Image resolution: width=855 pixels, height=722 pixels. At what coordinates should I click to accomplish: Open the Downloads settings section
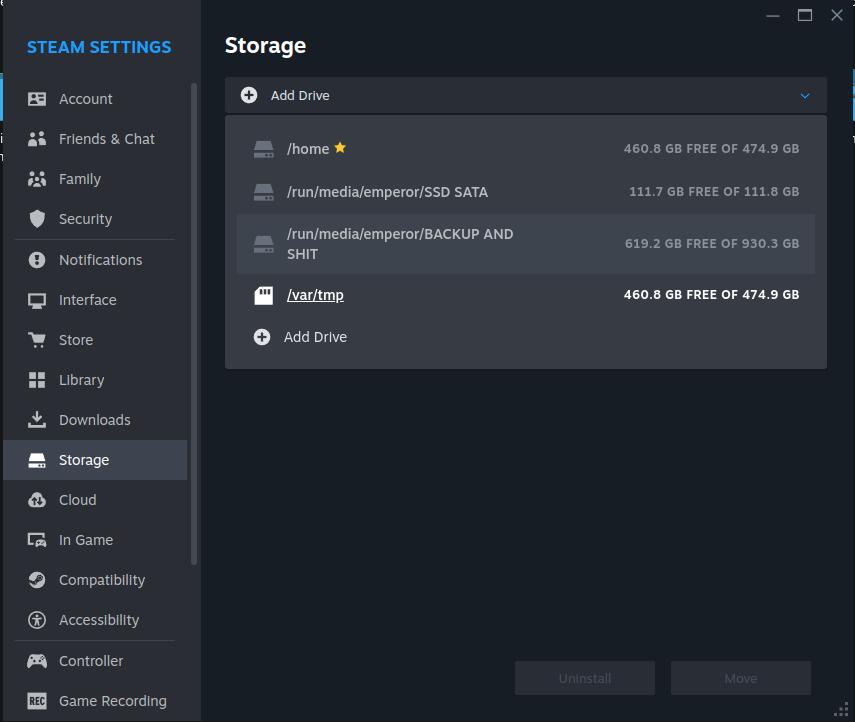point(94,420)
